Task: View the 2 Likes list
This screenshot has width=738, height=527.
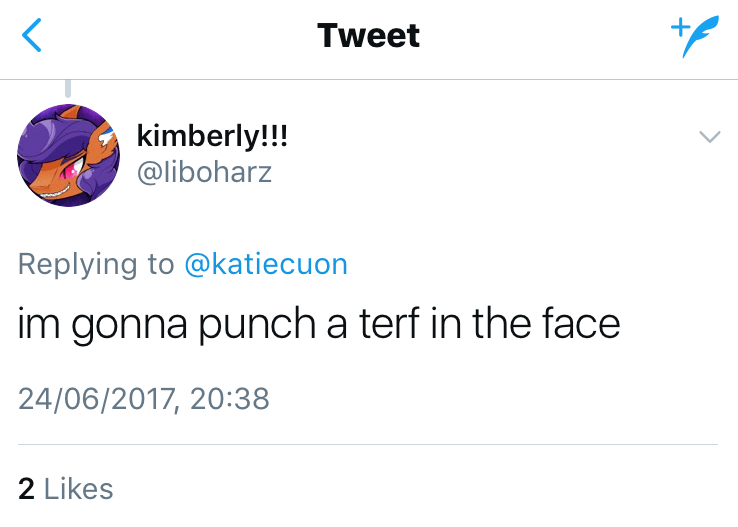Action: point(66,489)
